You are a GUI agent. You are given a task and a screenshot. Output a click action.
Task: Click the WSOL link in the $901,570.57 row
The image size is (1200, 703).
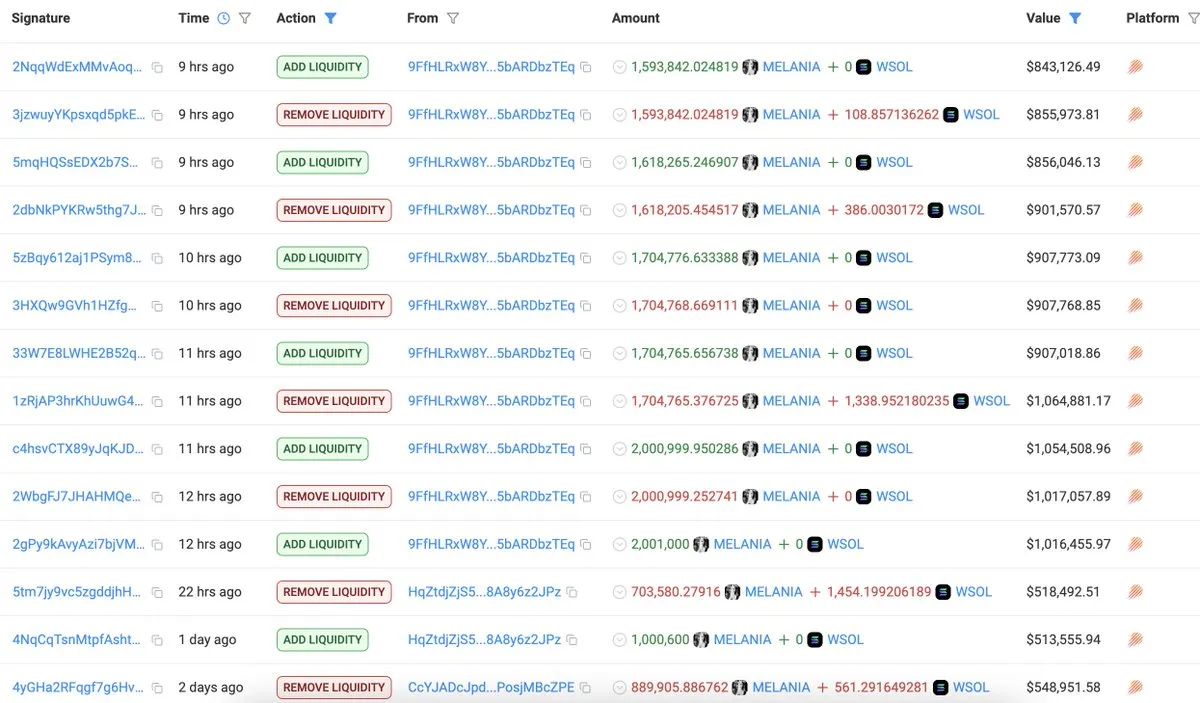966,210
